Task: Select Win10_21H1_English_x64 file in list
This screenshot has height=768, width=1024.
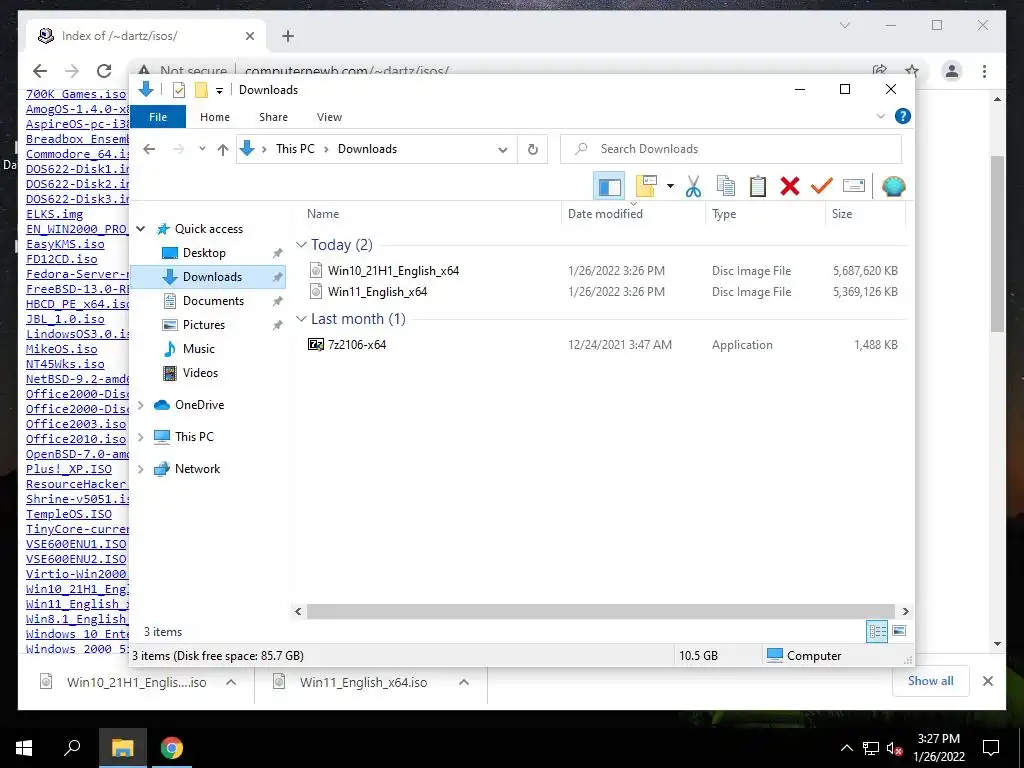Action: click(393, 270)
